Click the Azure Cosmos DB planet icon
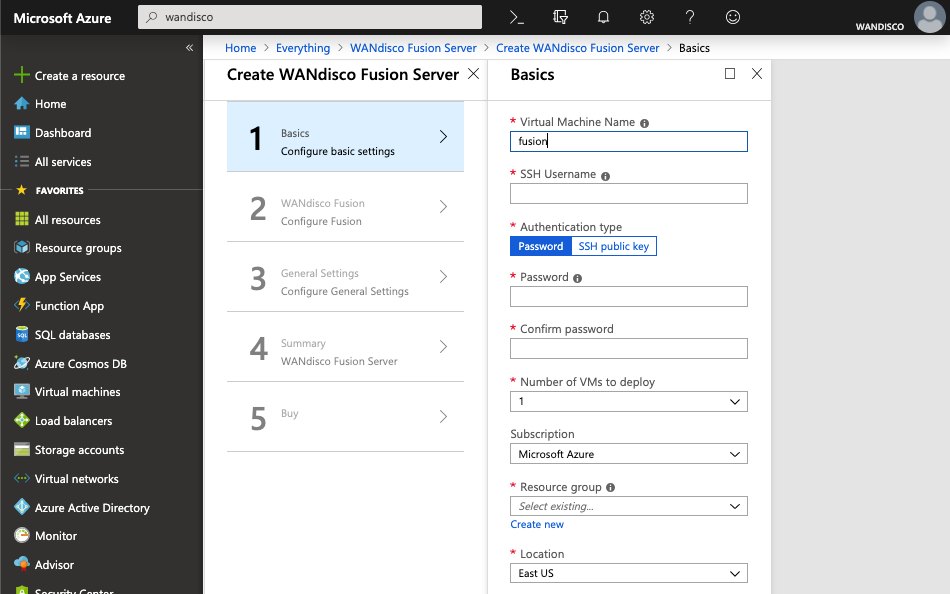This screenshot has height=594, width=950. pyautogui.click(x=21, y=363)
